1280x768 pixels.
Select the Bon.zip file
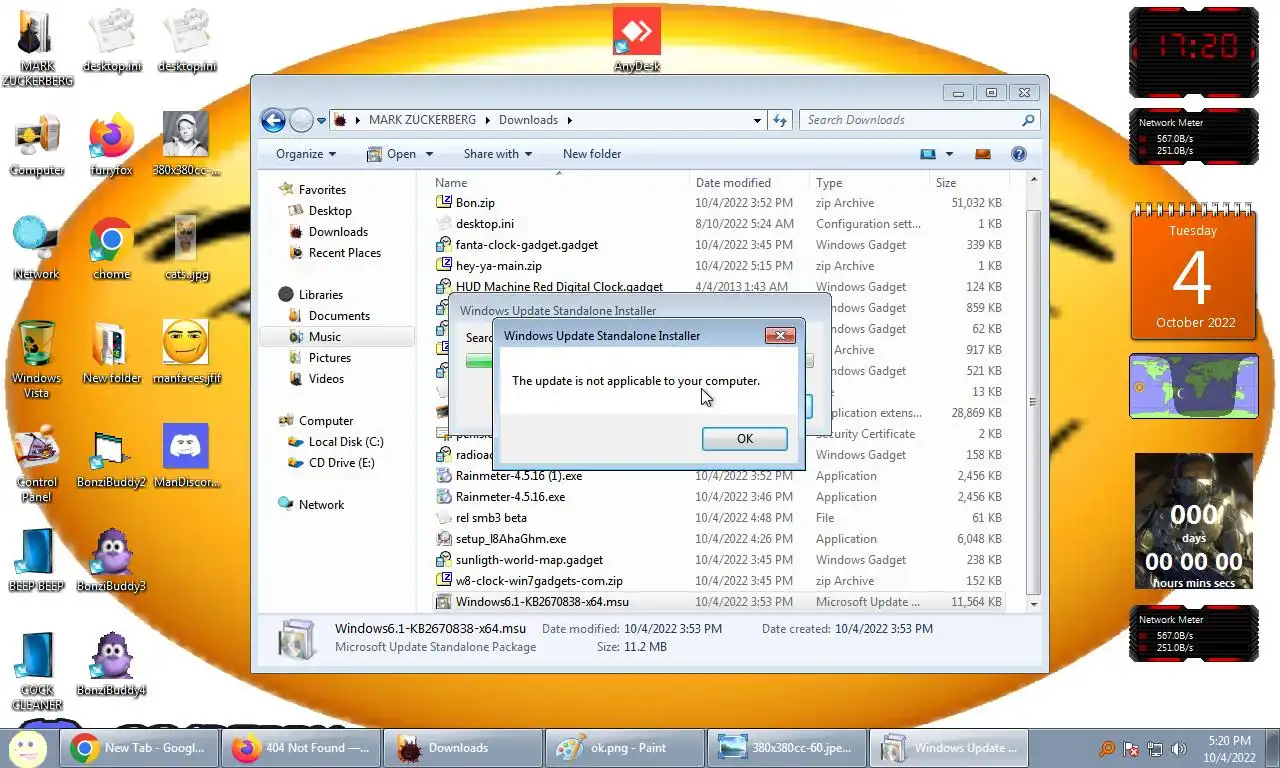coord(718,203)
